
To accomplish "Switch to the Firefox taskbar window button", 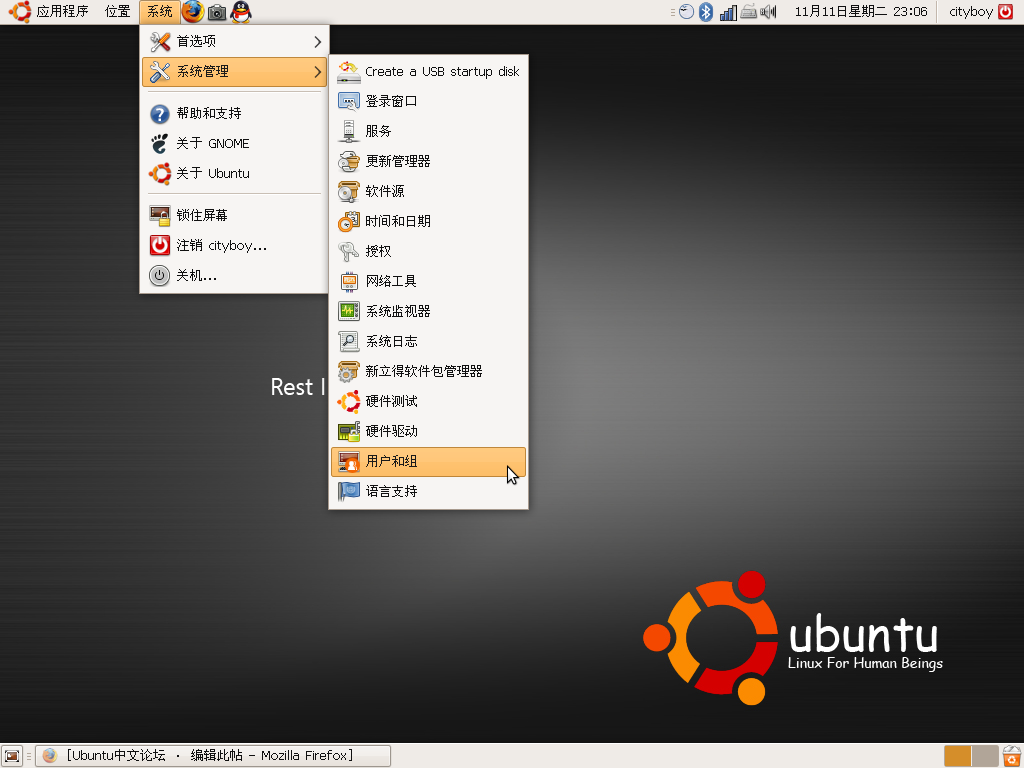I will (x=213, y=756).
